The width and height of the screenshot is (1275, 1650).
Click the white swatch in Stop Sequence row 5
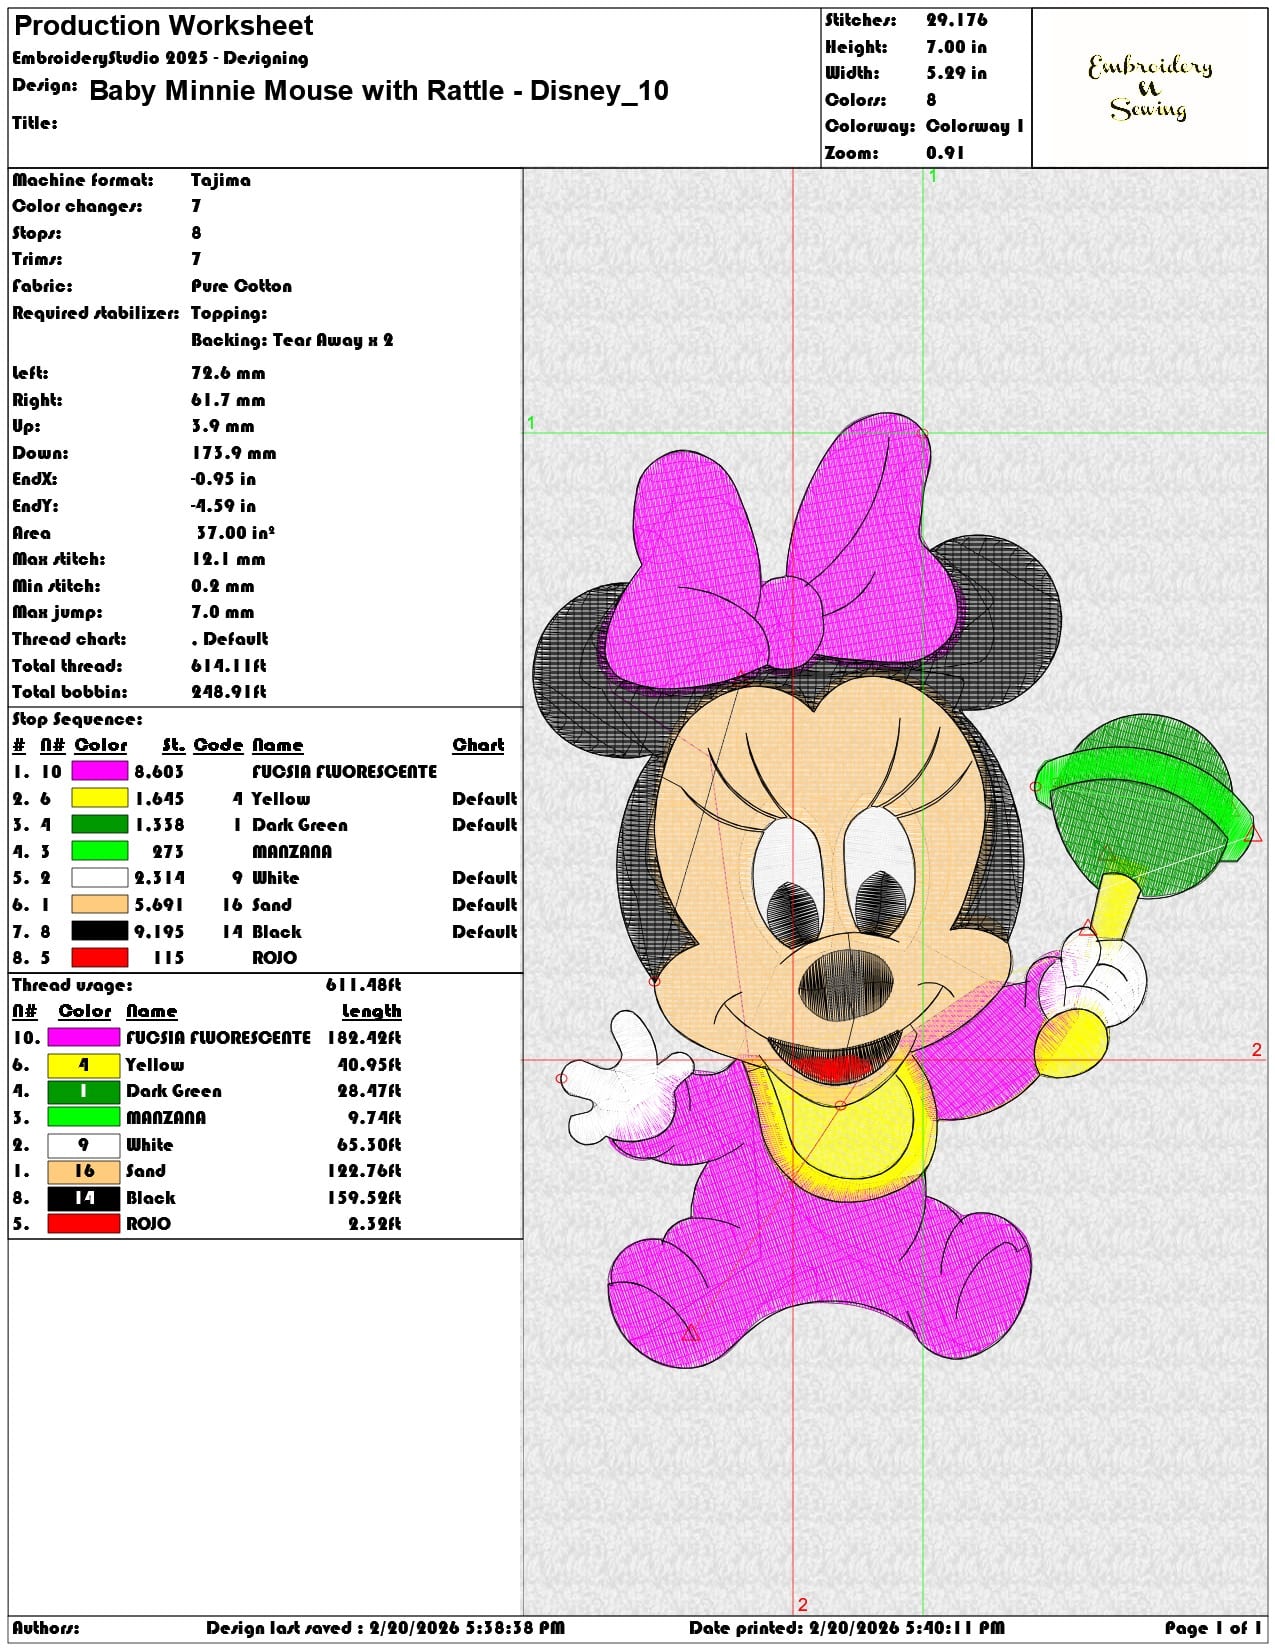[100, 878]
